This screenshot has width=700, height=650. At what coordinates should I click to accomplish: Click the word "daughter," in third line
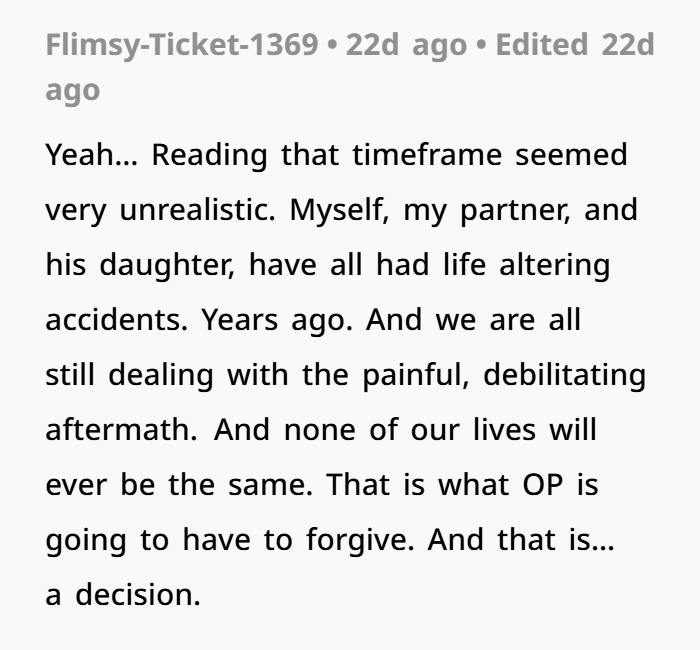pos(167,265)
